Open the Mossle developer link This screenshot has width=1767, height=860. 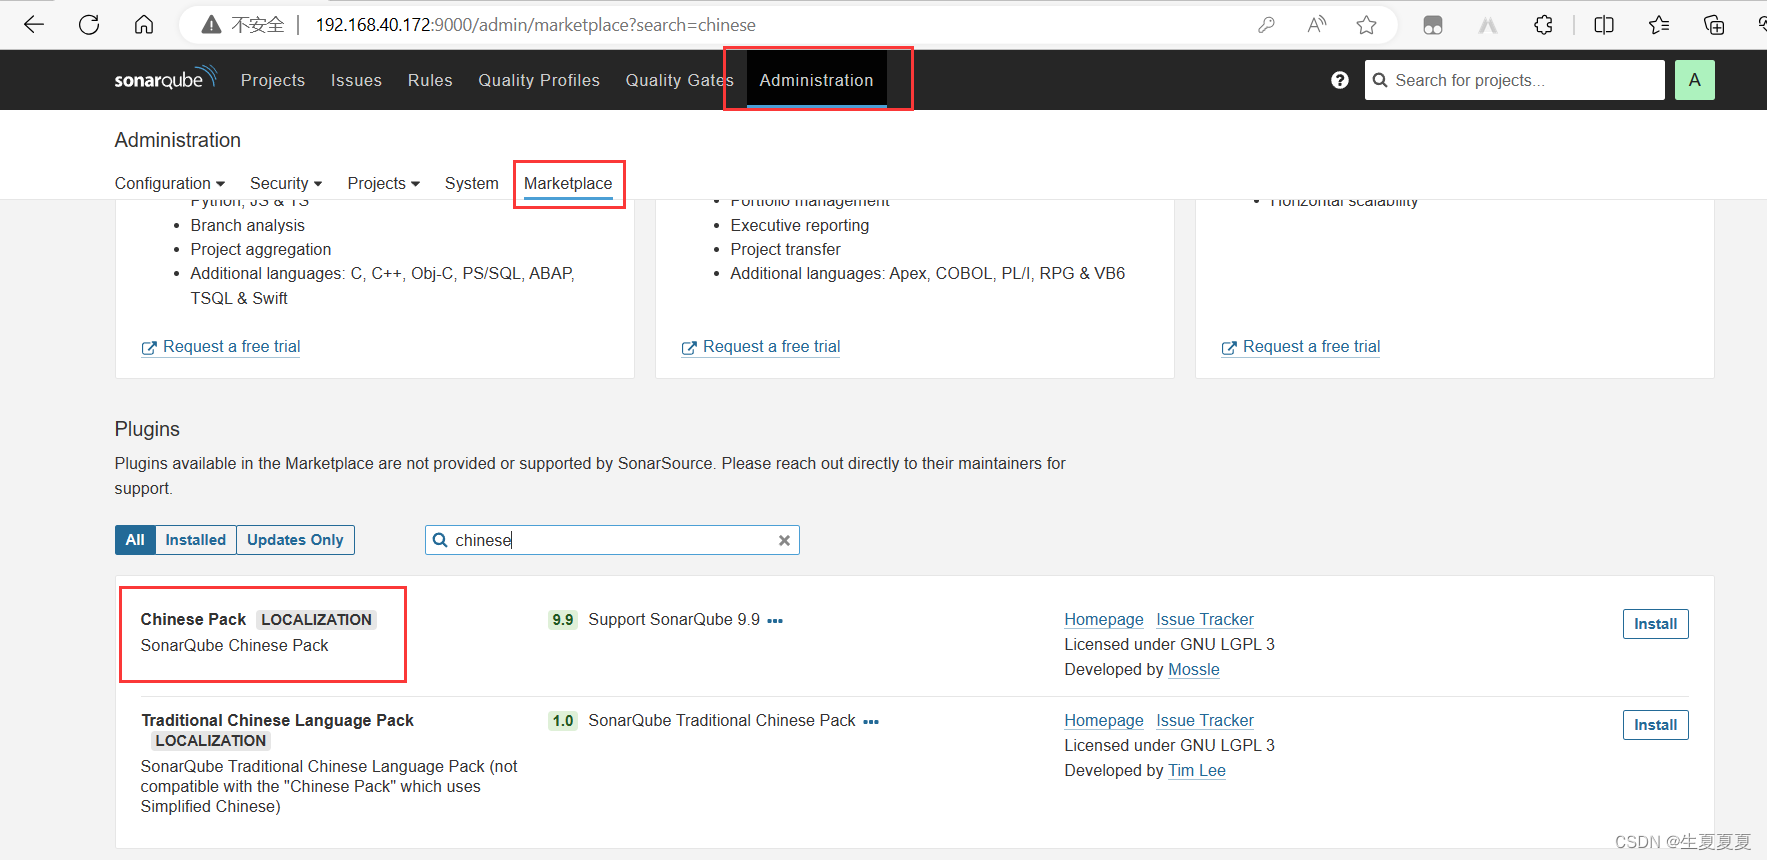(1194, 670)
